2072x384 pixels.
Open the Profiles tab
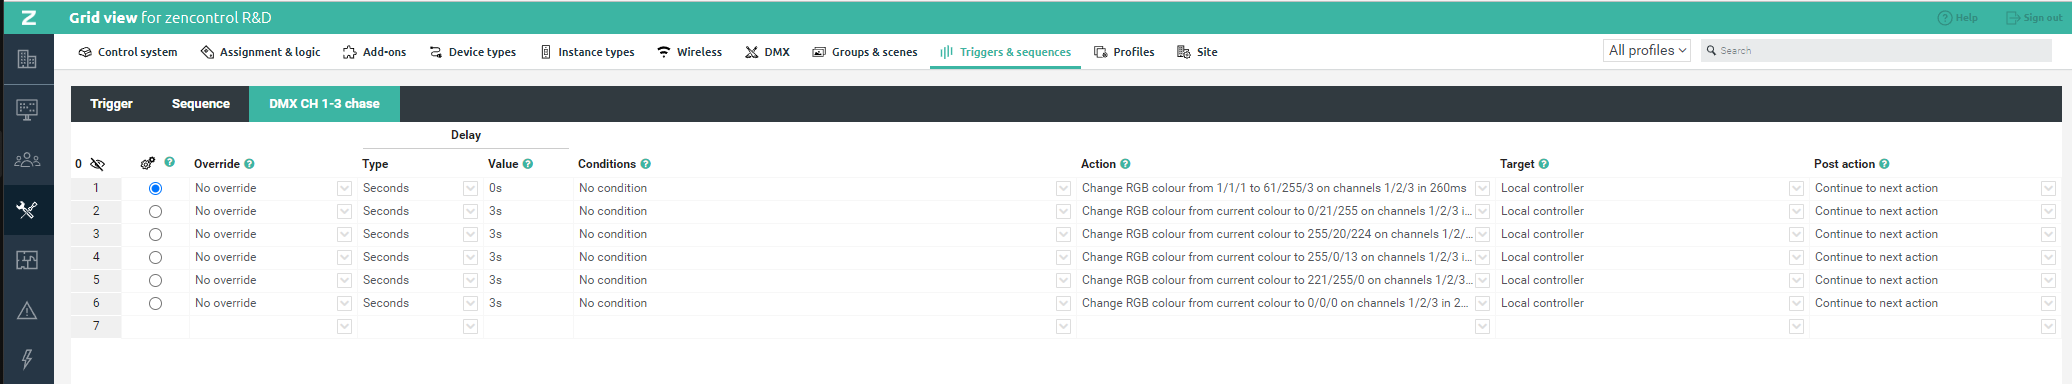coord(1124,52)
